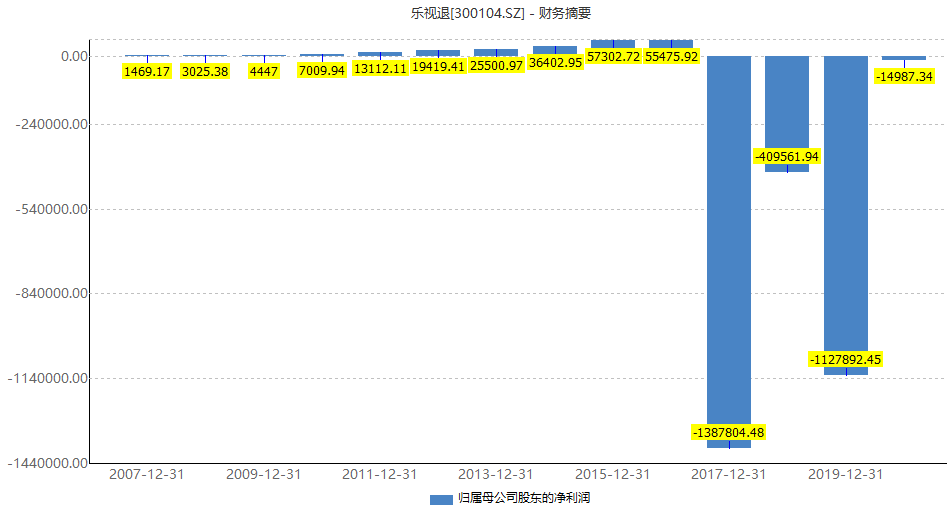This screenshot has width=947, height=511.
Task: Click the x-axis label 2015-12-31
Action: (x=612, y=475)
